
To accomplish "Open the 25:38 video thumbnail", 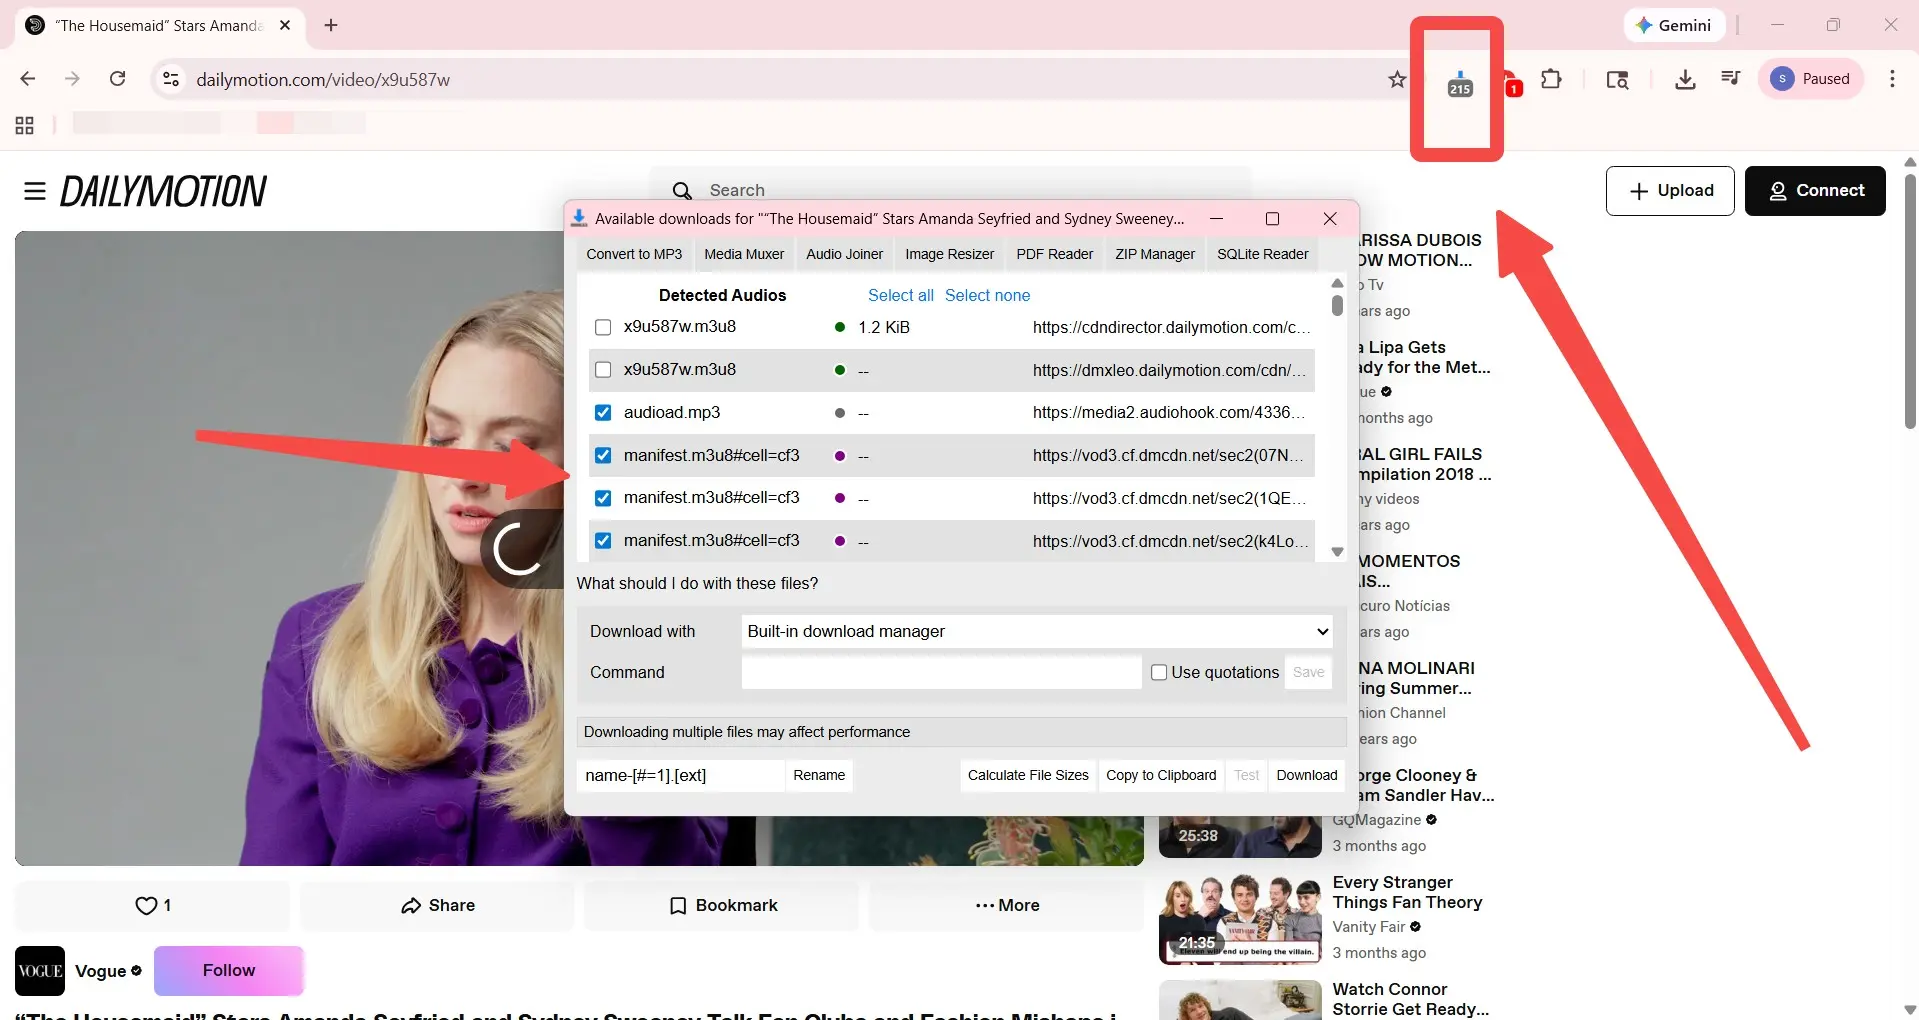I will pyautogui.click(x=1240, y=837).
